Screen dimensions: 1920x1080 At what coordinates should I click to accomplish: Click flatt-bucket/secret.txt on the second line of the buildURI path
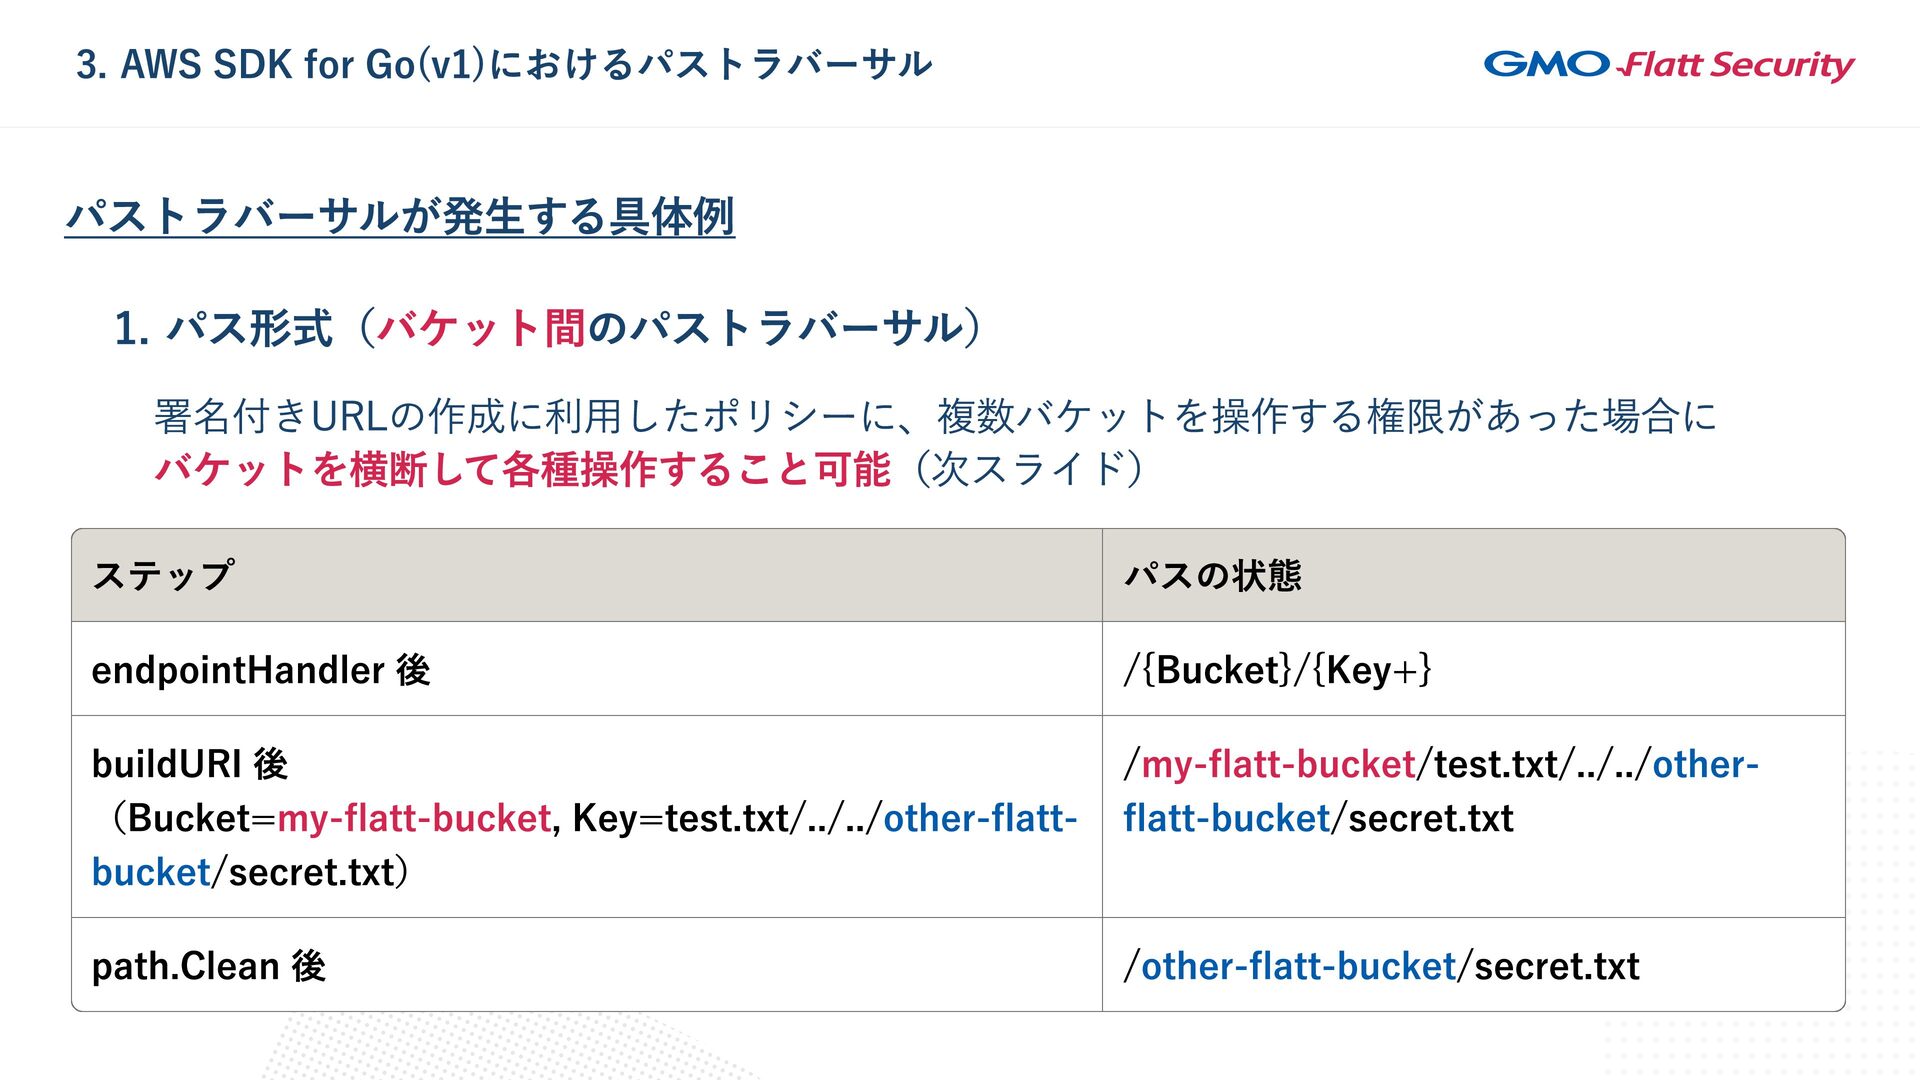click(x=1318, y=818)
